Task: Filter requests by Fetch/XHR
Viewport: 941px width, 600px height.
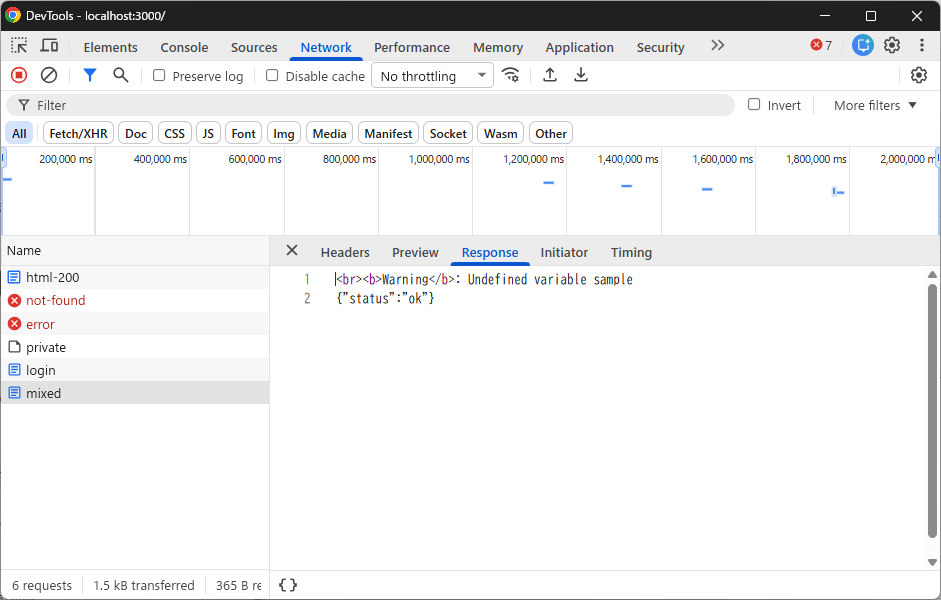Action: click(78, 133)
